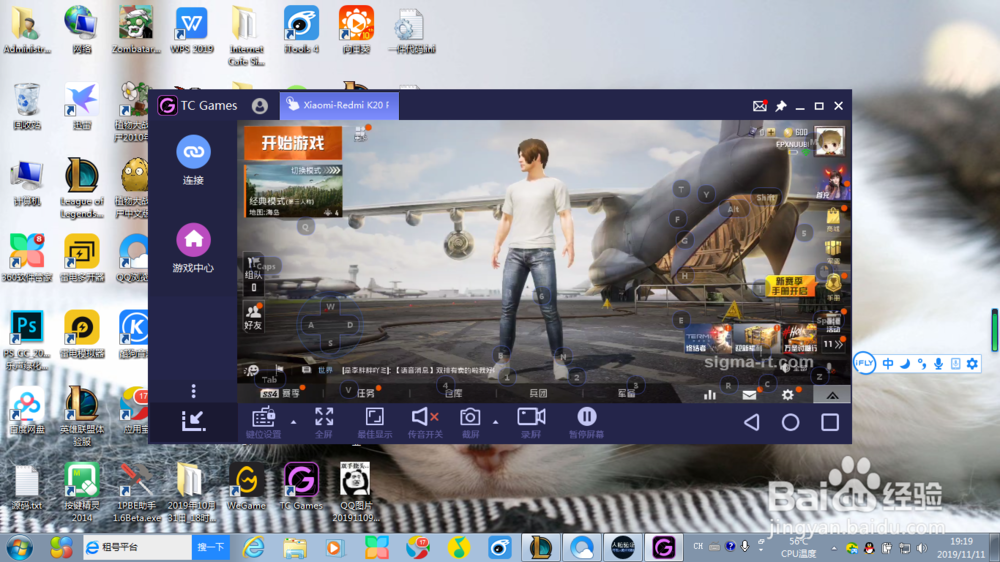Show hidden tray icons arrow

[834, 548]
